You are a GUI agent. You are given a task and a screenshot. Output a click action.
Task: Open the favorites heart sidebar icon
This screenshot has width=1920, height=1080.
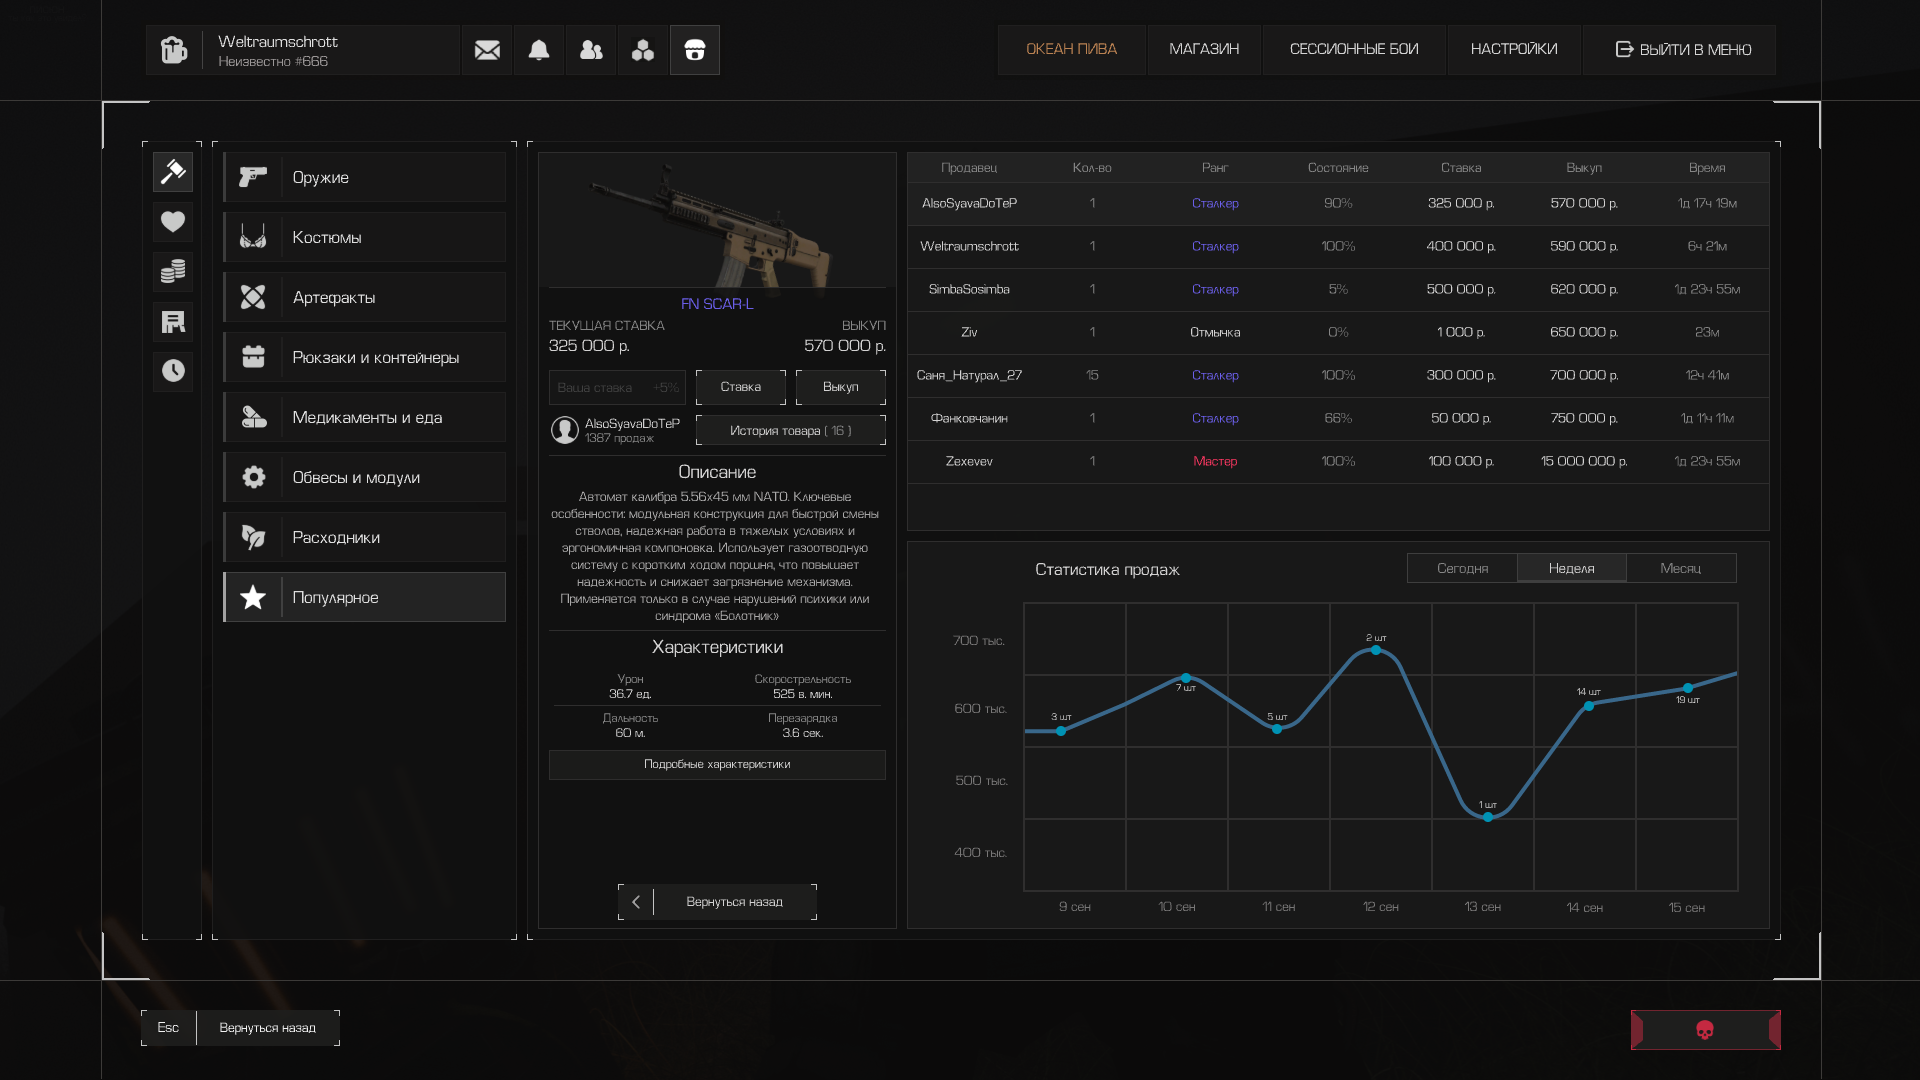pos(173,222)
